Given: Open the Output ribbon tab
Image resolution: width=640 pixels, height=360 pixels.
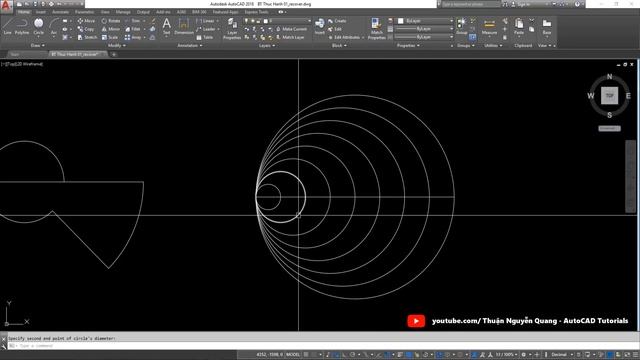Looking at the screenshot, I should point(143,12).
